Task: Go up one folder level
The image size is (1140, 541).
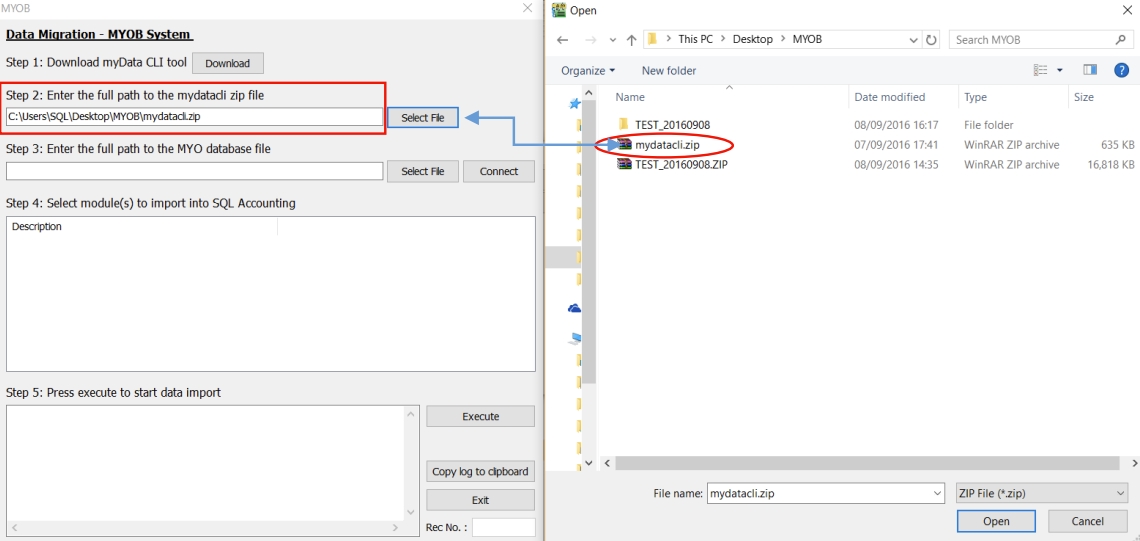Action: [x=631, y=40]
